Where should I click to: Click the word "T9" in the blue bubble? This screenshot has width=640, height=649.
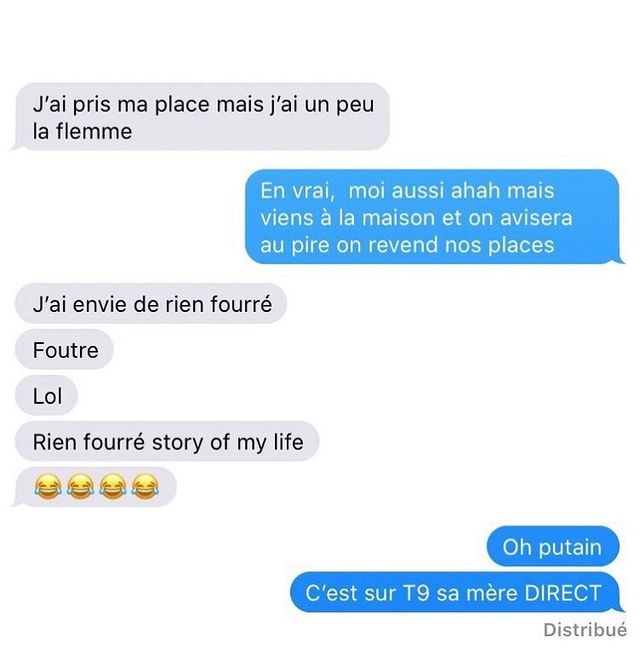point(416,593)
